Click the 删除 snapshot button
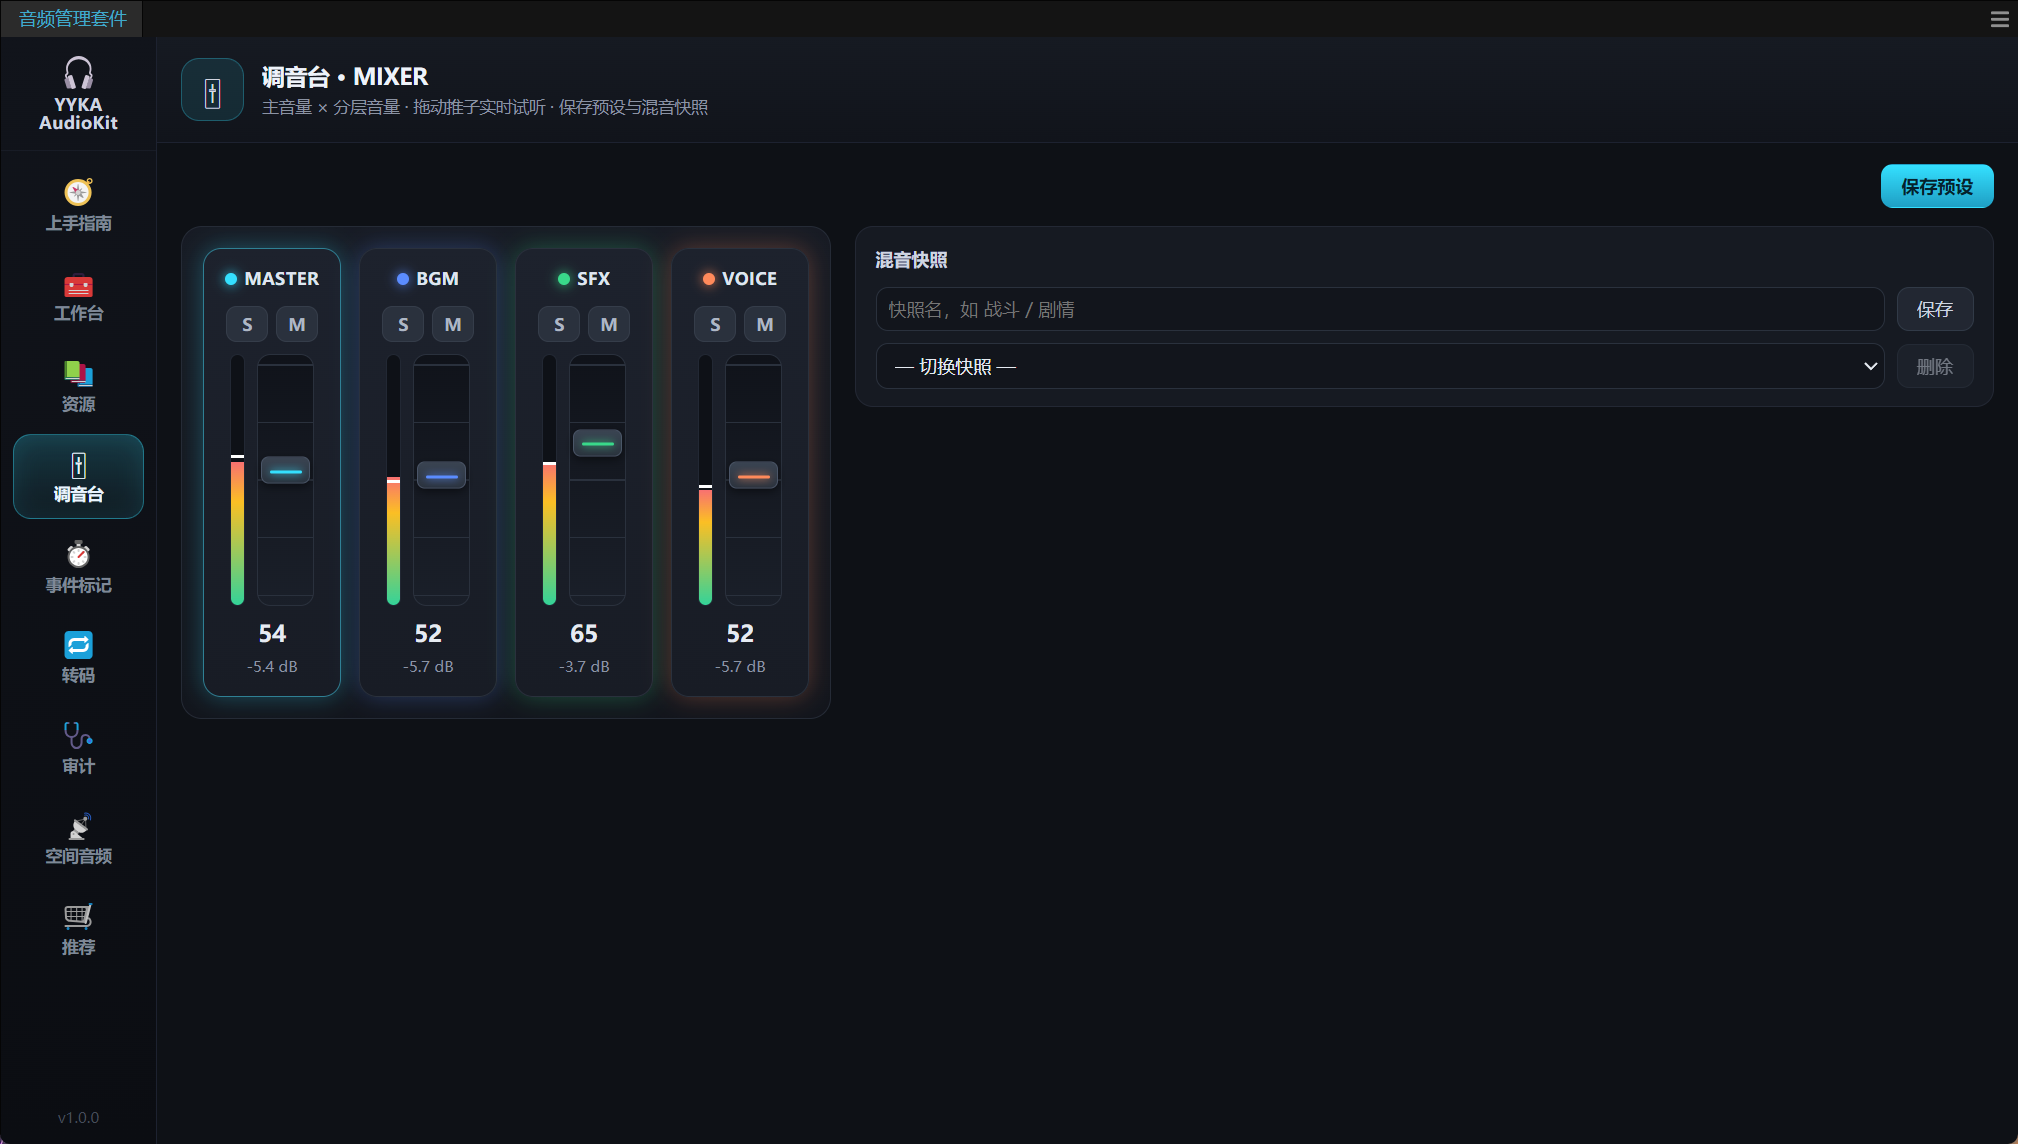The height and width of the screenshot is (1144, 2018). click(1935, 366)
